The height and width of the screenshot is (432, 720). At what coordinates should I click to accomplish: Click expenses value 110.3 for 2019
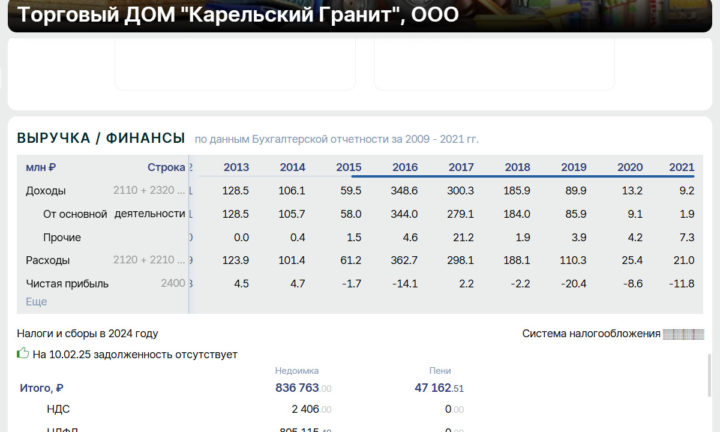tap(573, 260)
